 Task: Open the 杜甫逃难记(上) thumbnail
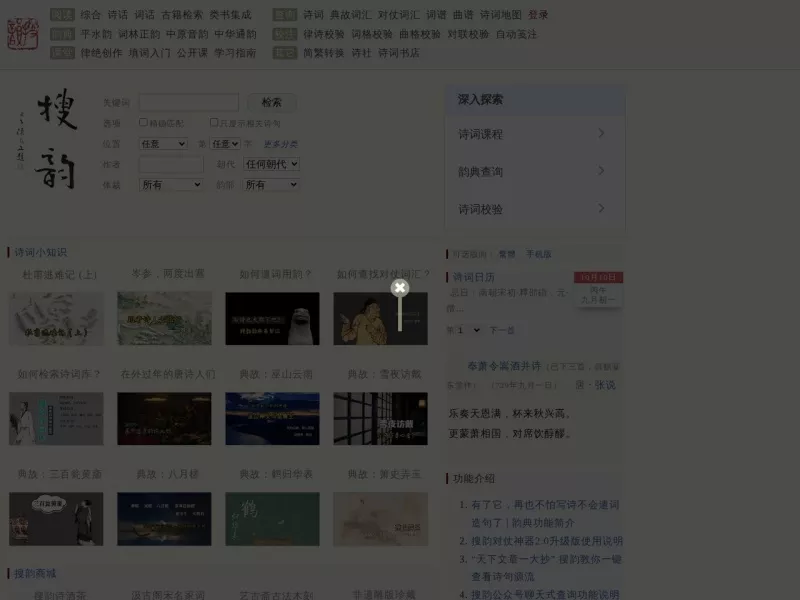coord(56,318)
